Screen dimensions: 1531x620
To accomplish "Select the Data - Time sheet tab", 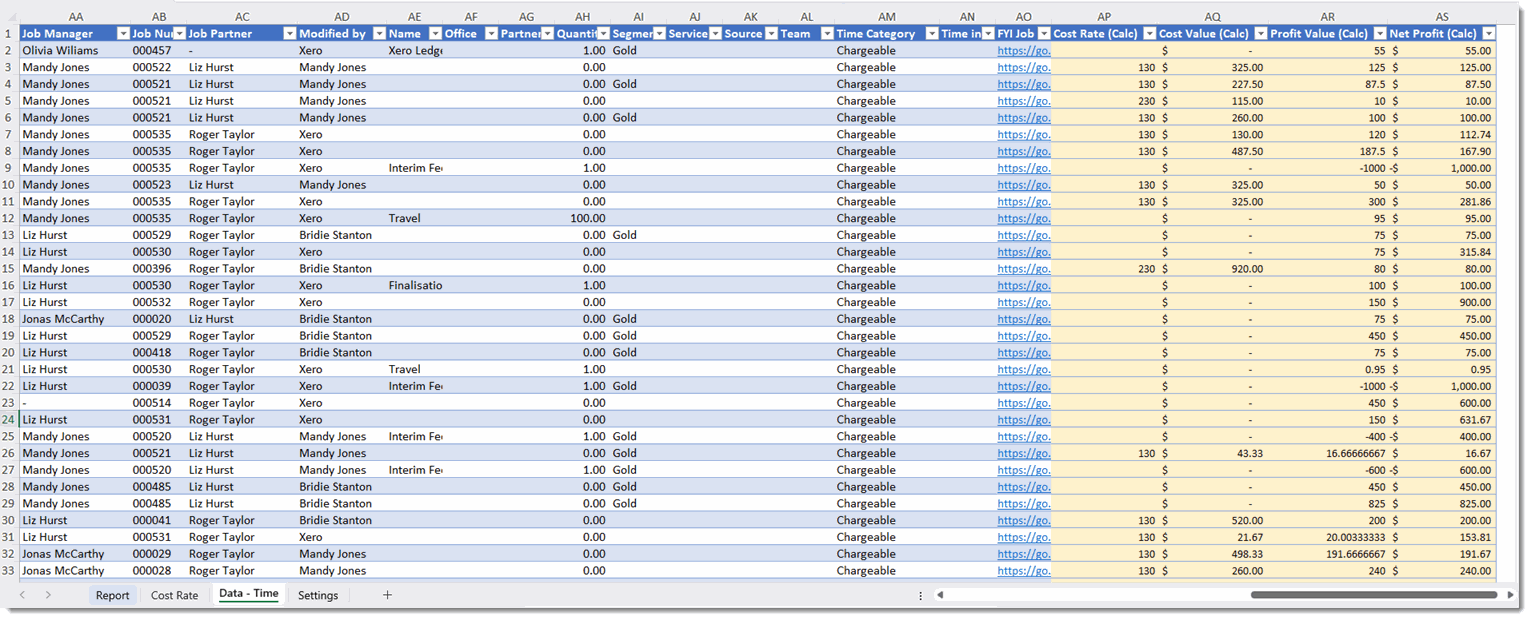I will (x=249, y=594).
